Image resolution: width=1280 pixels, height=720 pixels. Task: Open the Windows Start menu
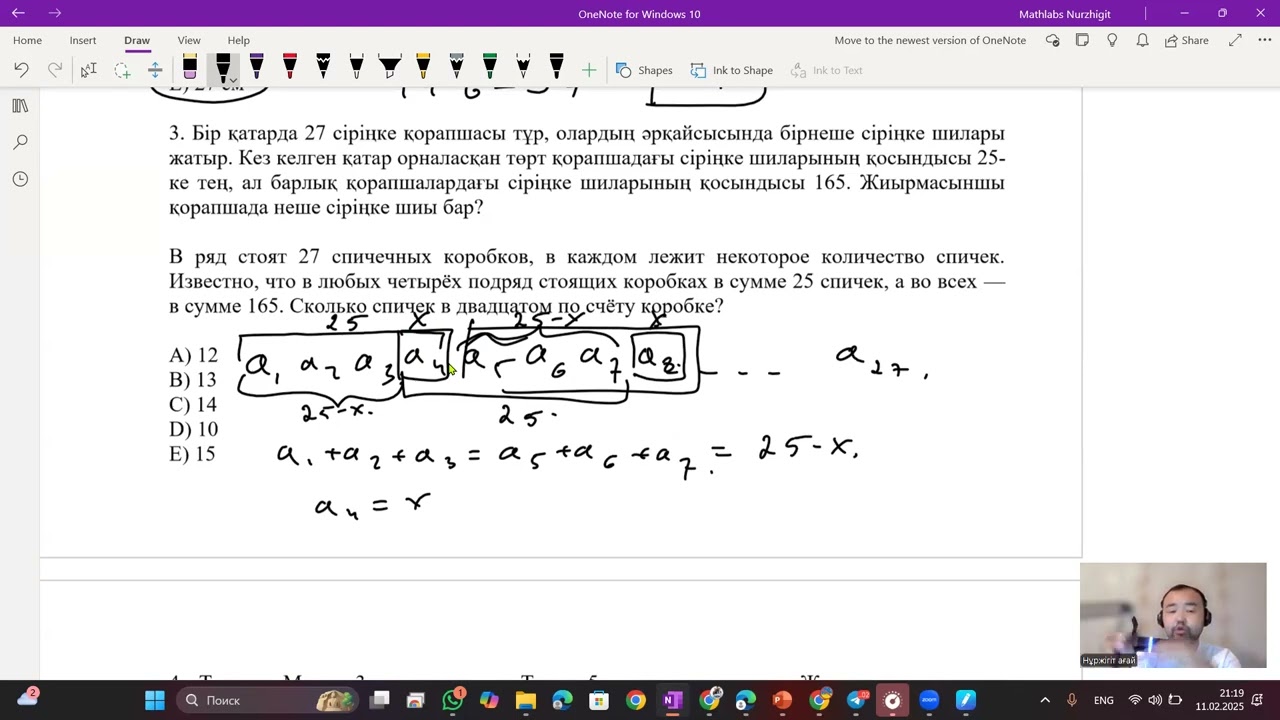(x=155, y=700)
